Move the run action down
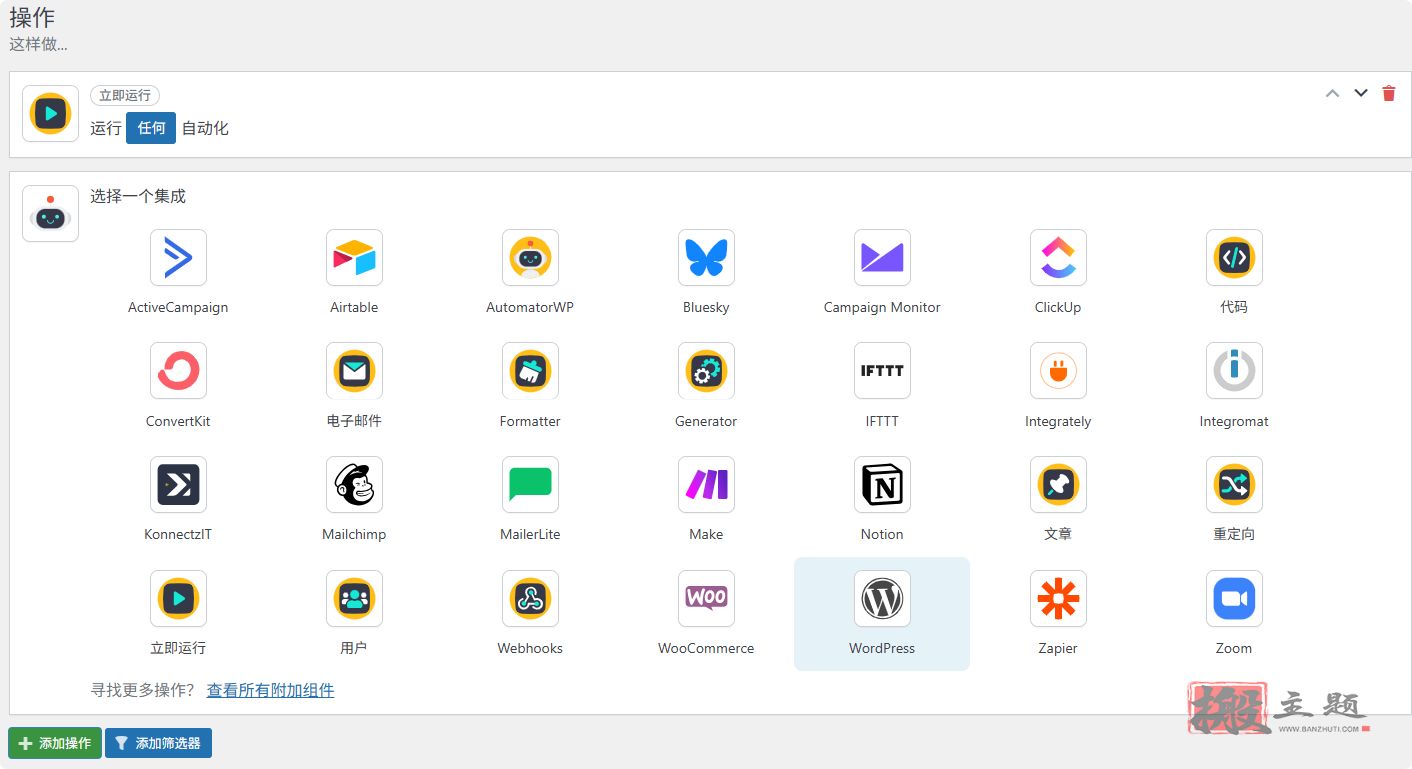Image resolution: width=1412 pixels, height=769 pixels. (x=1360, y=93)
